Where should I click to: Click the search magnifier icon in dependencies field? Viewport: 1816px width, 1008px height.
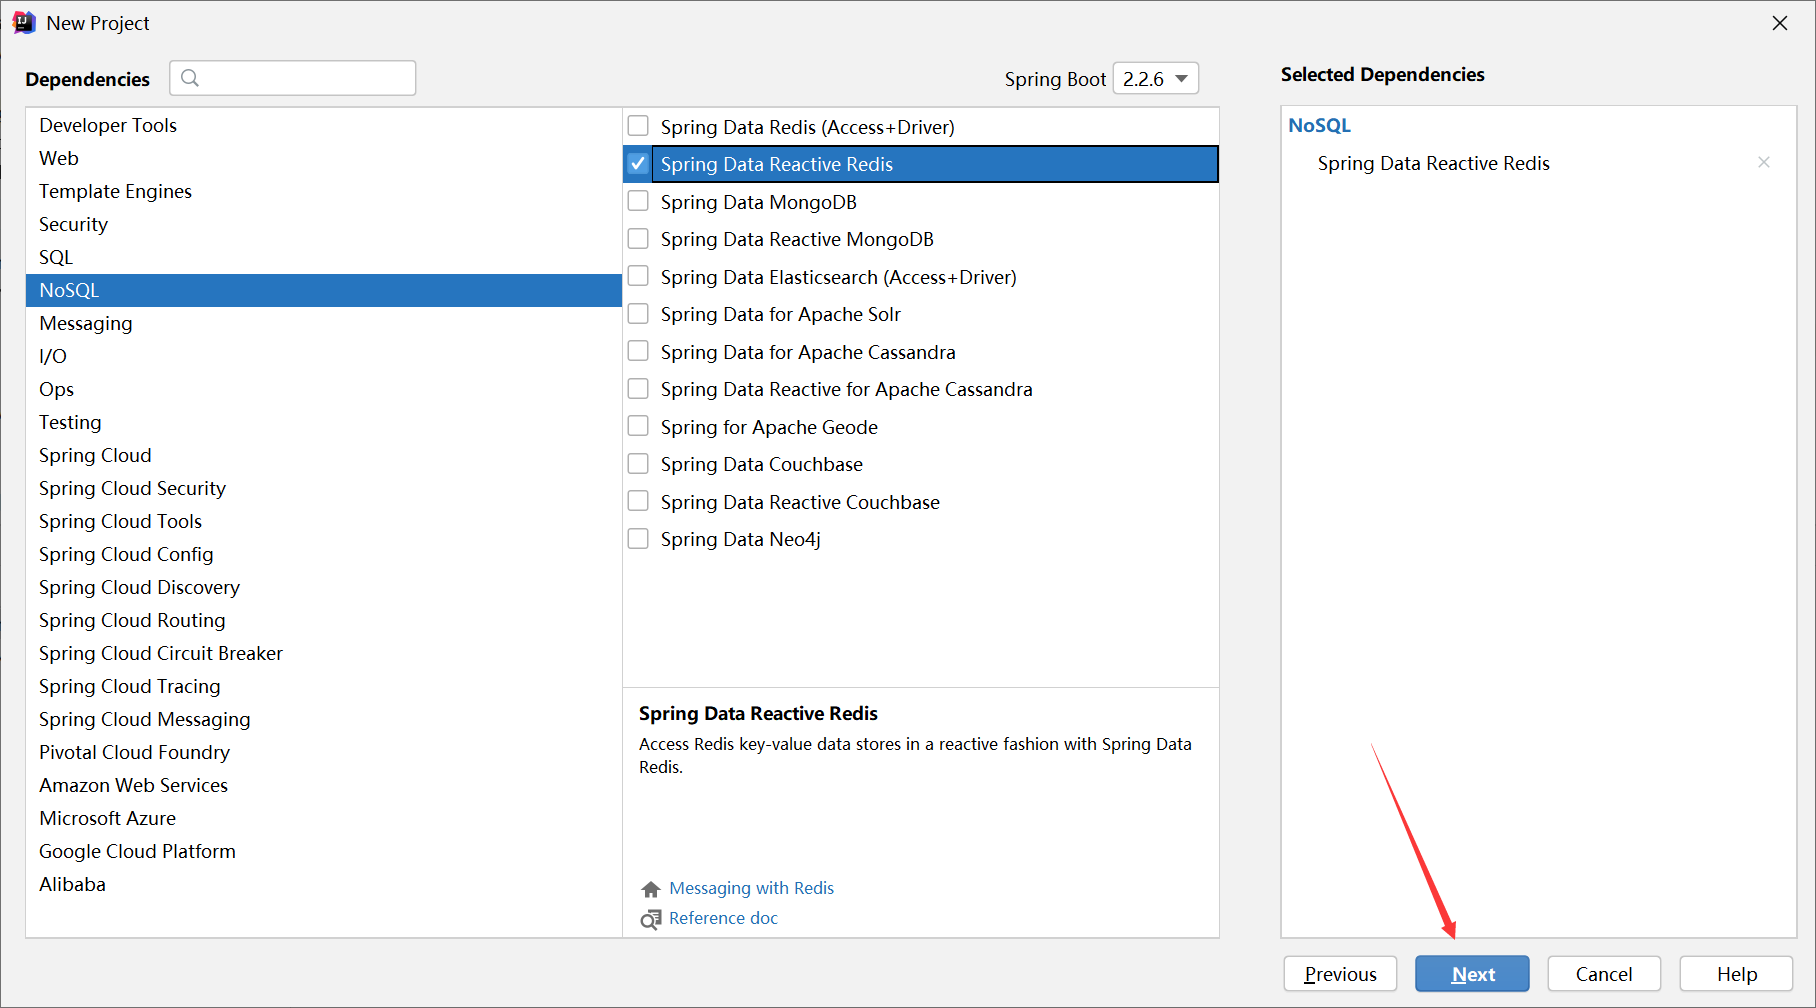click(x=190, y=78)
